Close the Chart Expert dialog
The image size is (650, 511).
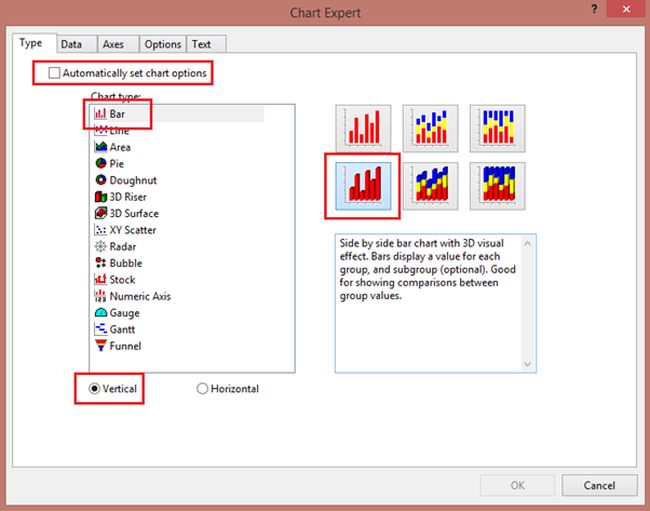pyautogui.click(x=626, y=9)
